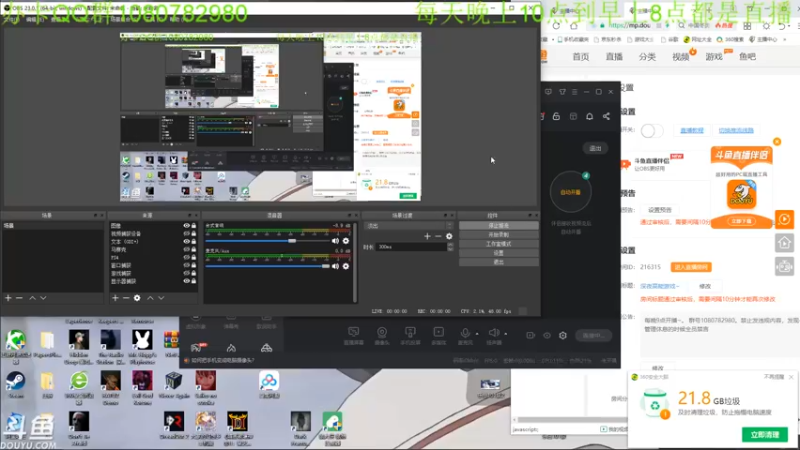Toggle visibility of the 窗口捕获 source
The width and height of the screenshot is (800, 450).
tap(187, 265)
